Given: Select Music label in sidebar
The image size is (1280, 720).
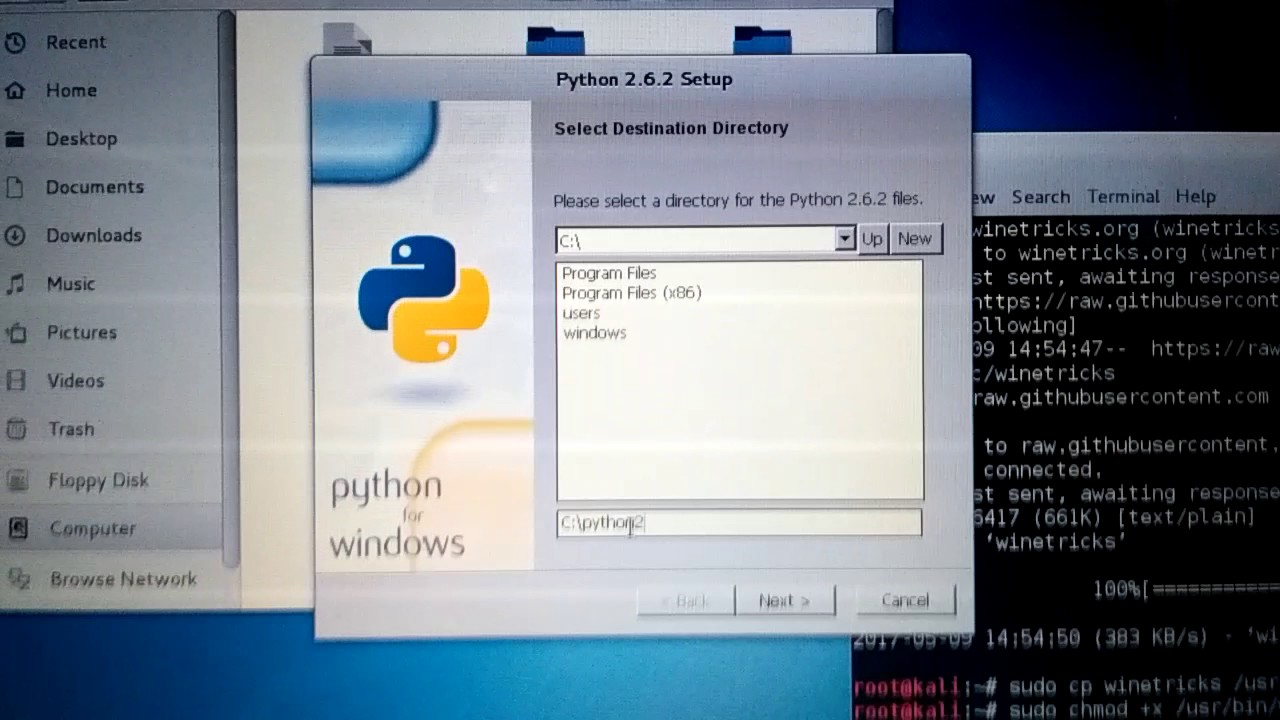Looking at the screenshot, I should (70, 284).
